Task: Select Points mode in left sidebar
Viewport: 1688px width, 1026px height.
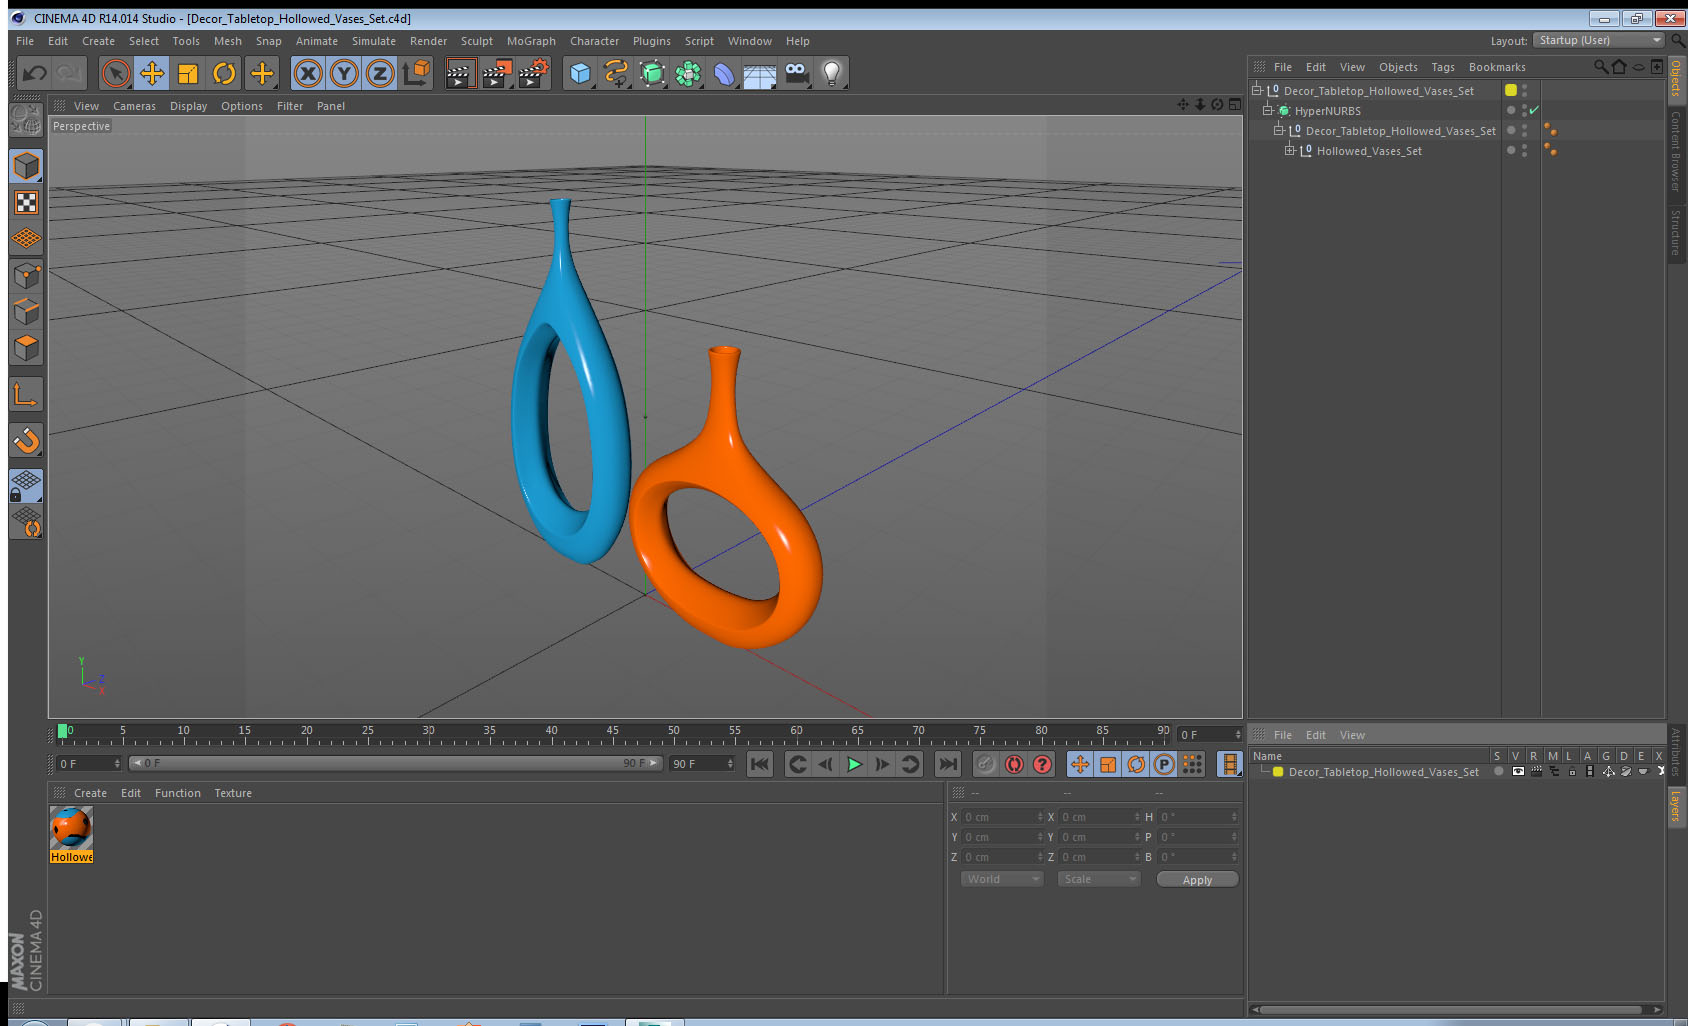Action: tap(26, 276)
